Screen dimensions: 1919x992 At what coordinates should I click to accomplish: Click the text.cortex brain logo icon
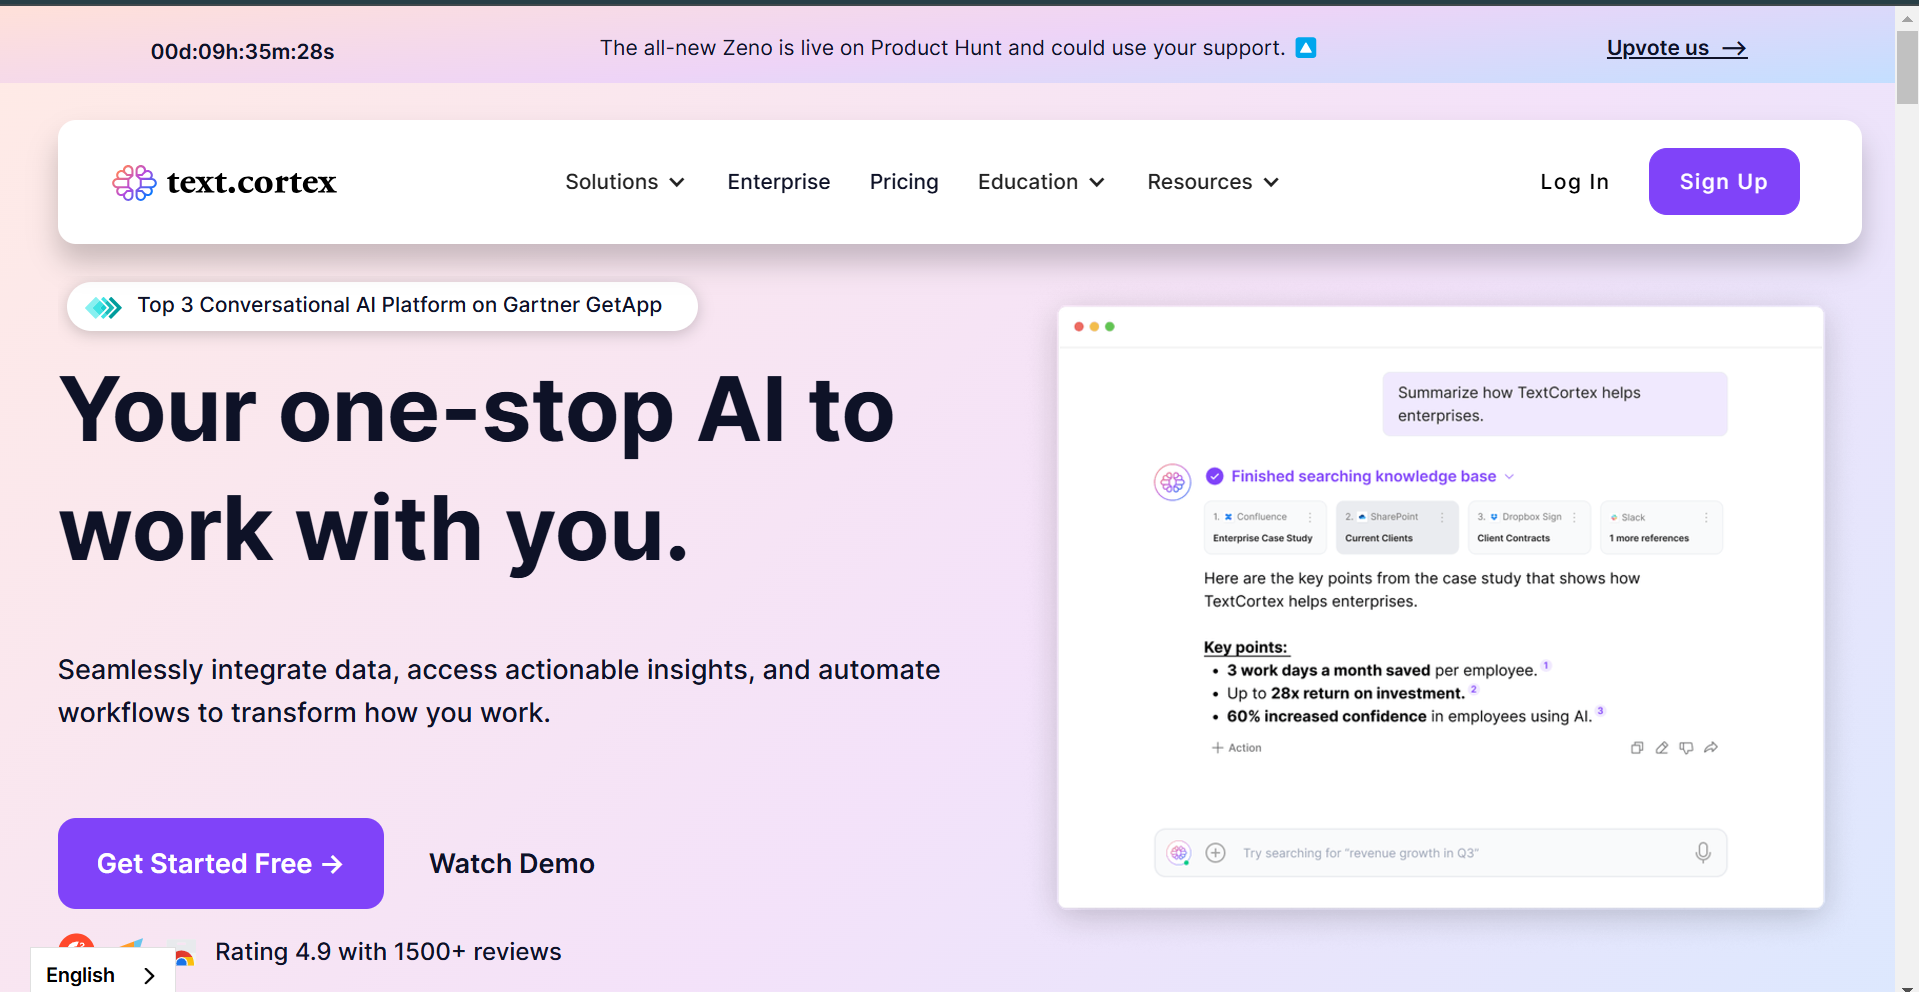(134, 183)
